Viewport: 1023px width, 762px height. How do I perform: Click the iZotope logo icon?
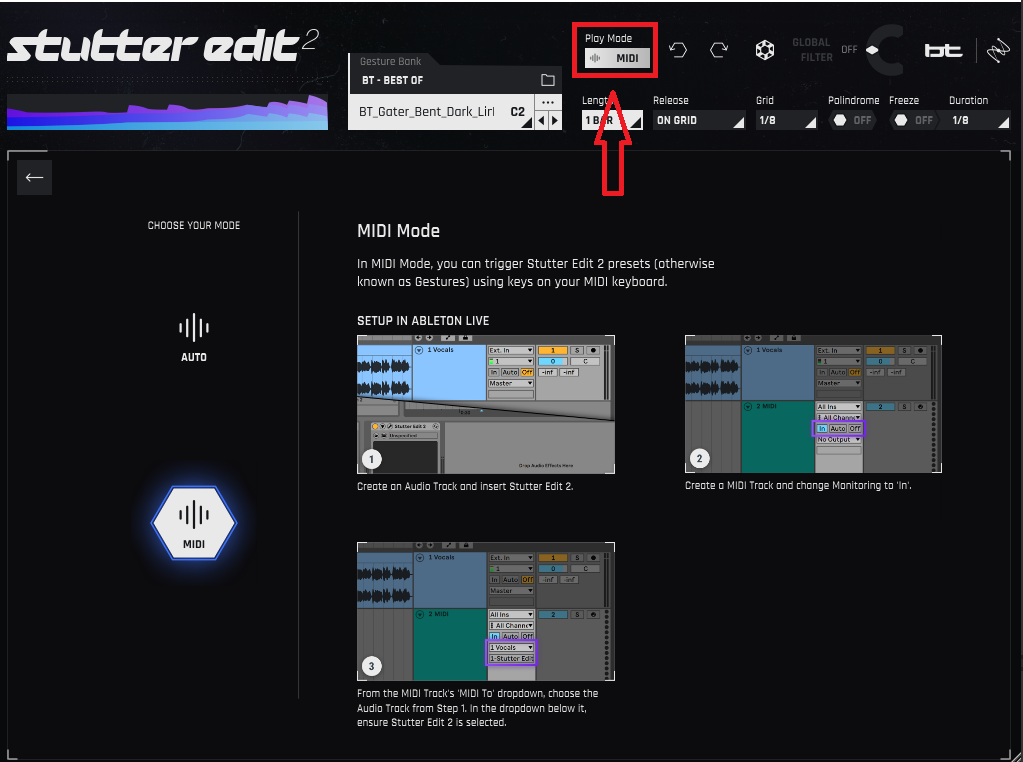998,50
